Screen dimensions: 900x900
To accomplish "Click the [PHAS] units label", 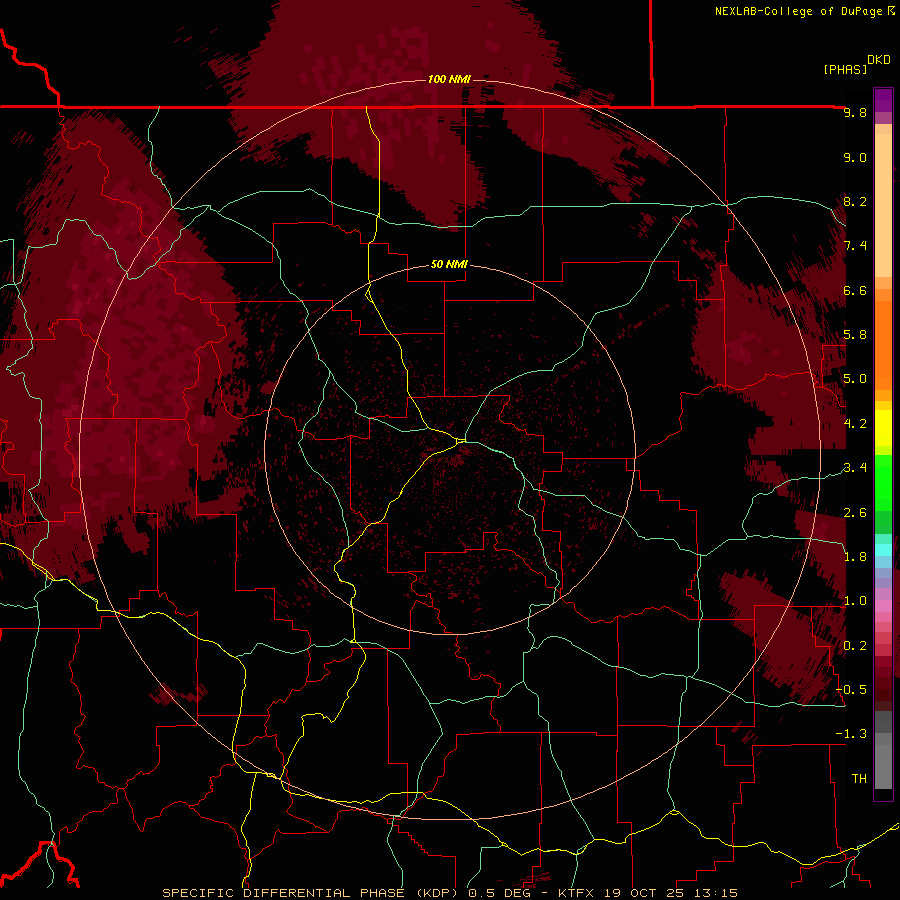I will tap(845, 69).
